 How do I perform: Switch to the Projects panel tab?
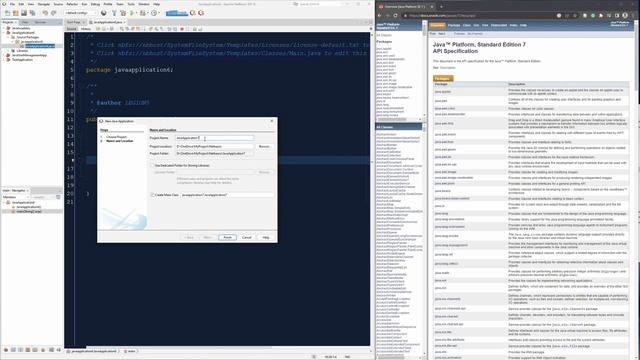(8, 22)
